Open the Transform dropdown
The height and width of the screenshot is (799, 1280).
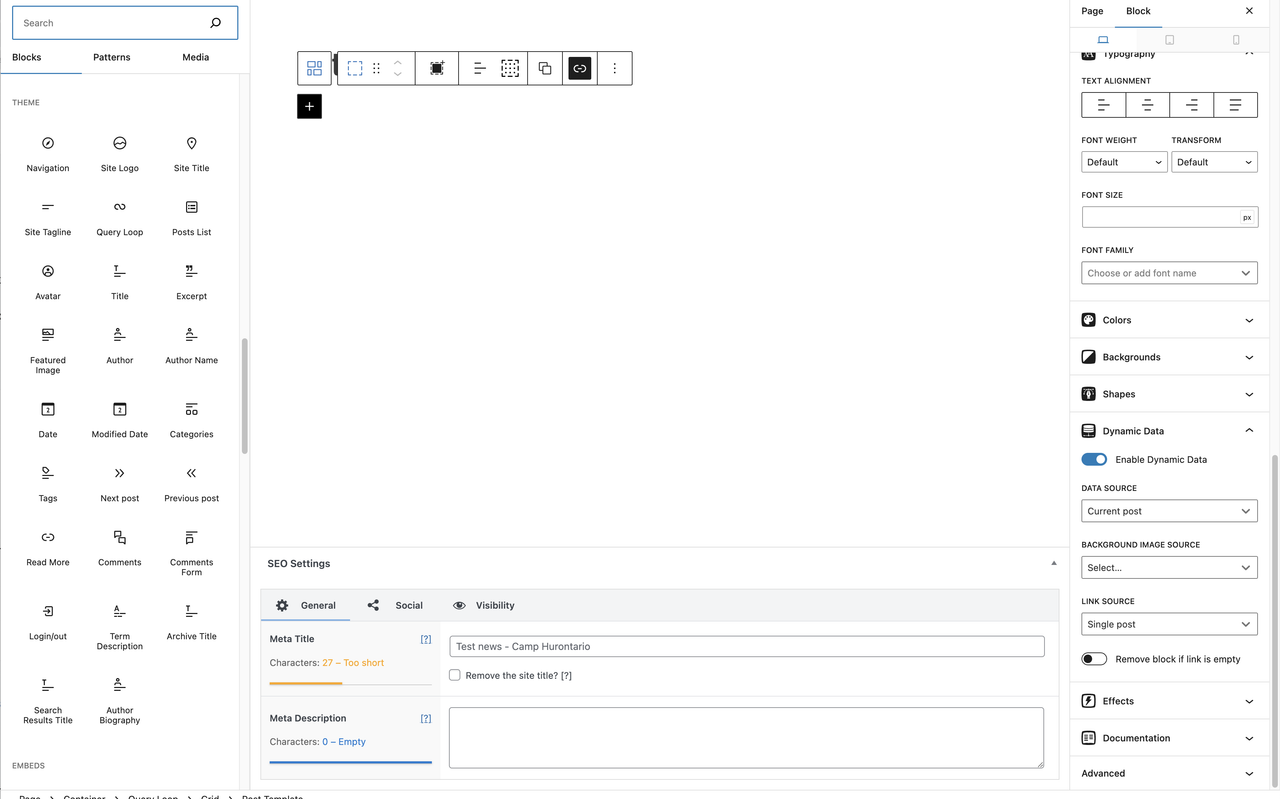tap(1215, 162)
